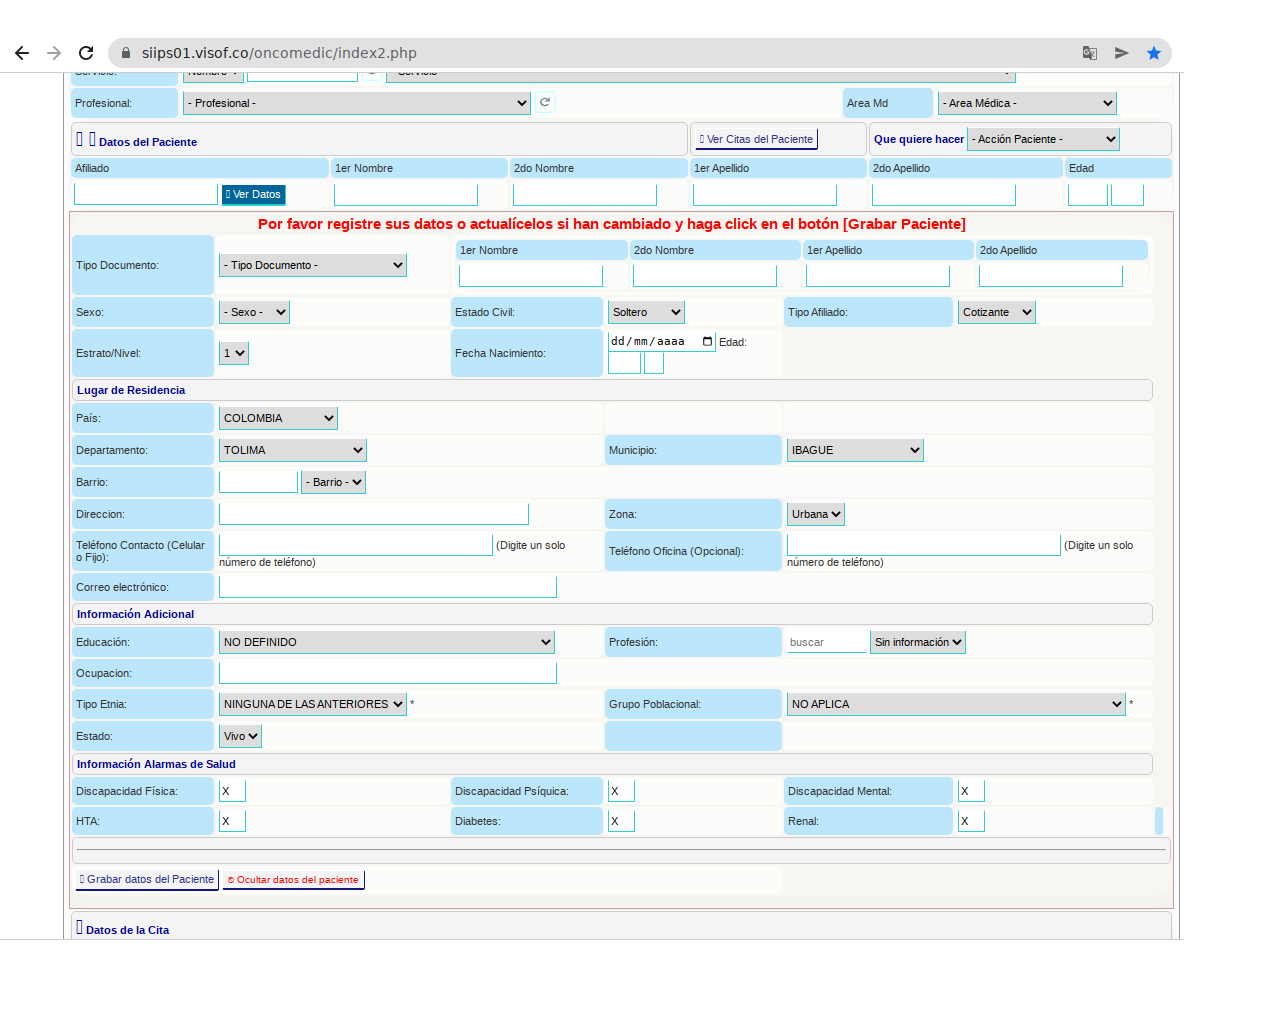Open the Acción Paciente dropdown
This screenshot has width=1280, height=1024.
1042,139
